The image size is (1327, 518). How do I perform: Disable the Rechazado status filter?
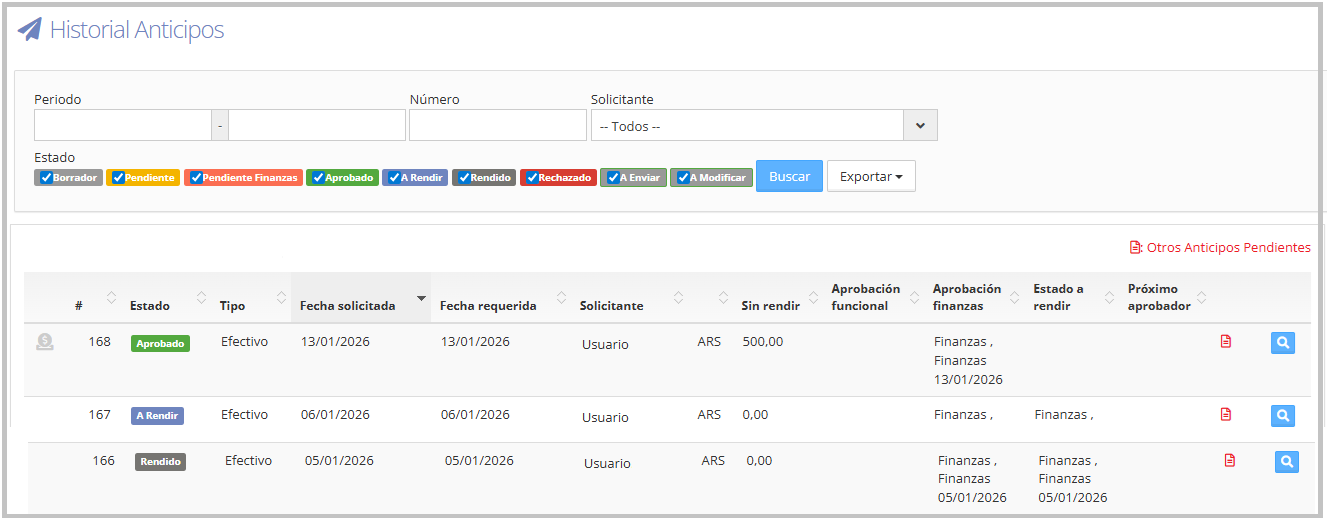click(x=531, y=178)
